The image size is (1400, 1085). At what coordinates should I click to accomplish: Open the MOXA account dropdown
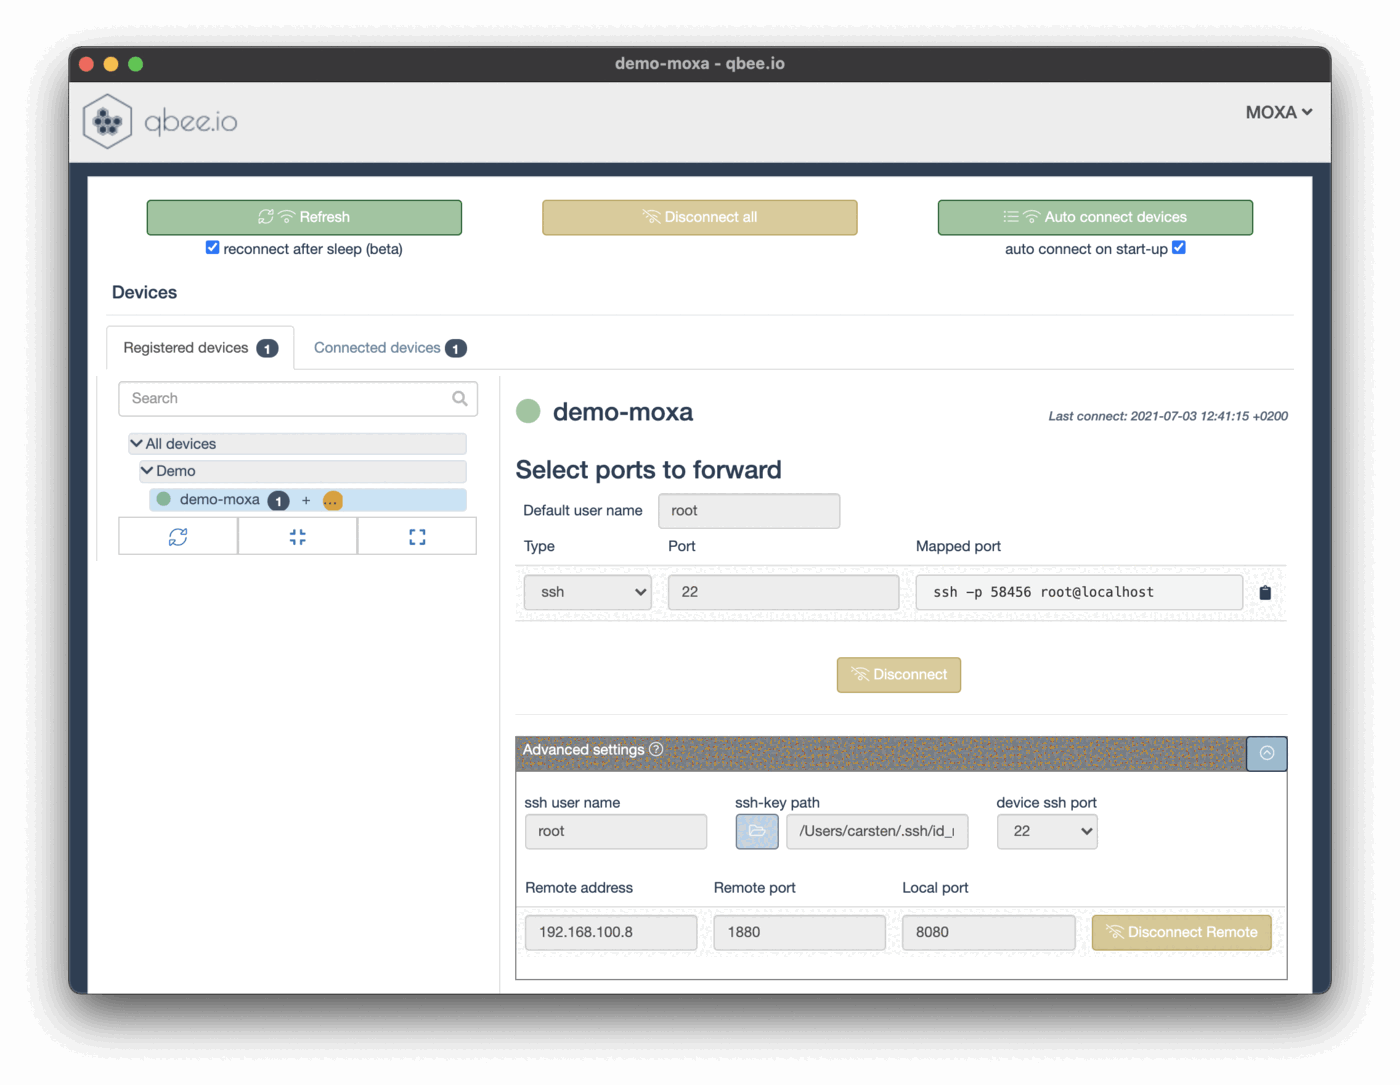tap(1278, 112)
